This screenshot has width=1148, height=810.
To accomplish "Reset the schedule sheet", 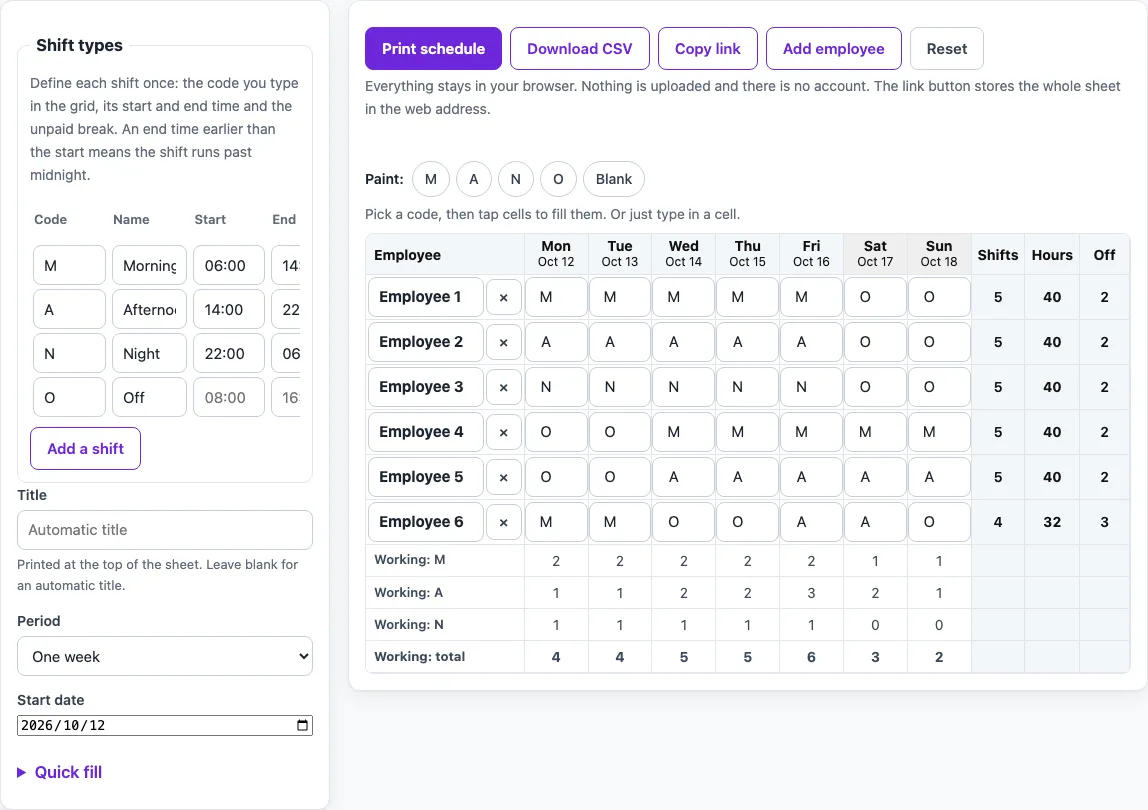I will 947,48.
